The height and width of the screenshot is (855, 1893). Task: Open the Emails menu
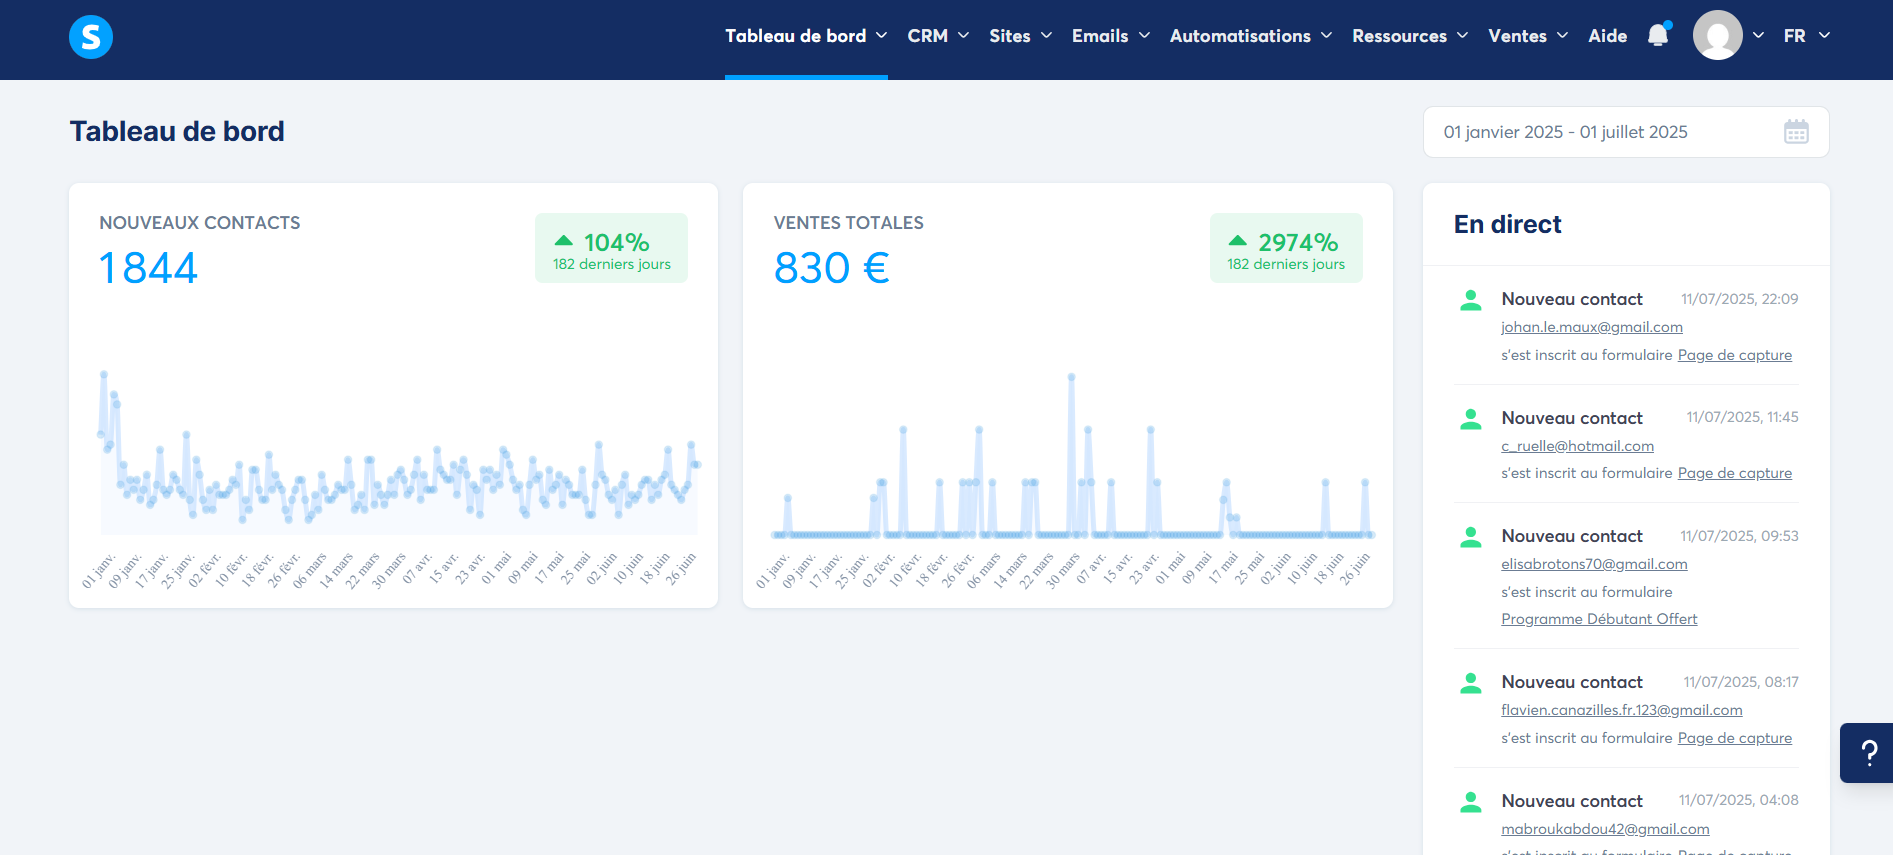click(x=1111, y=36)
